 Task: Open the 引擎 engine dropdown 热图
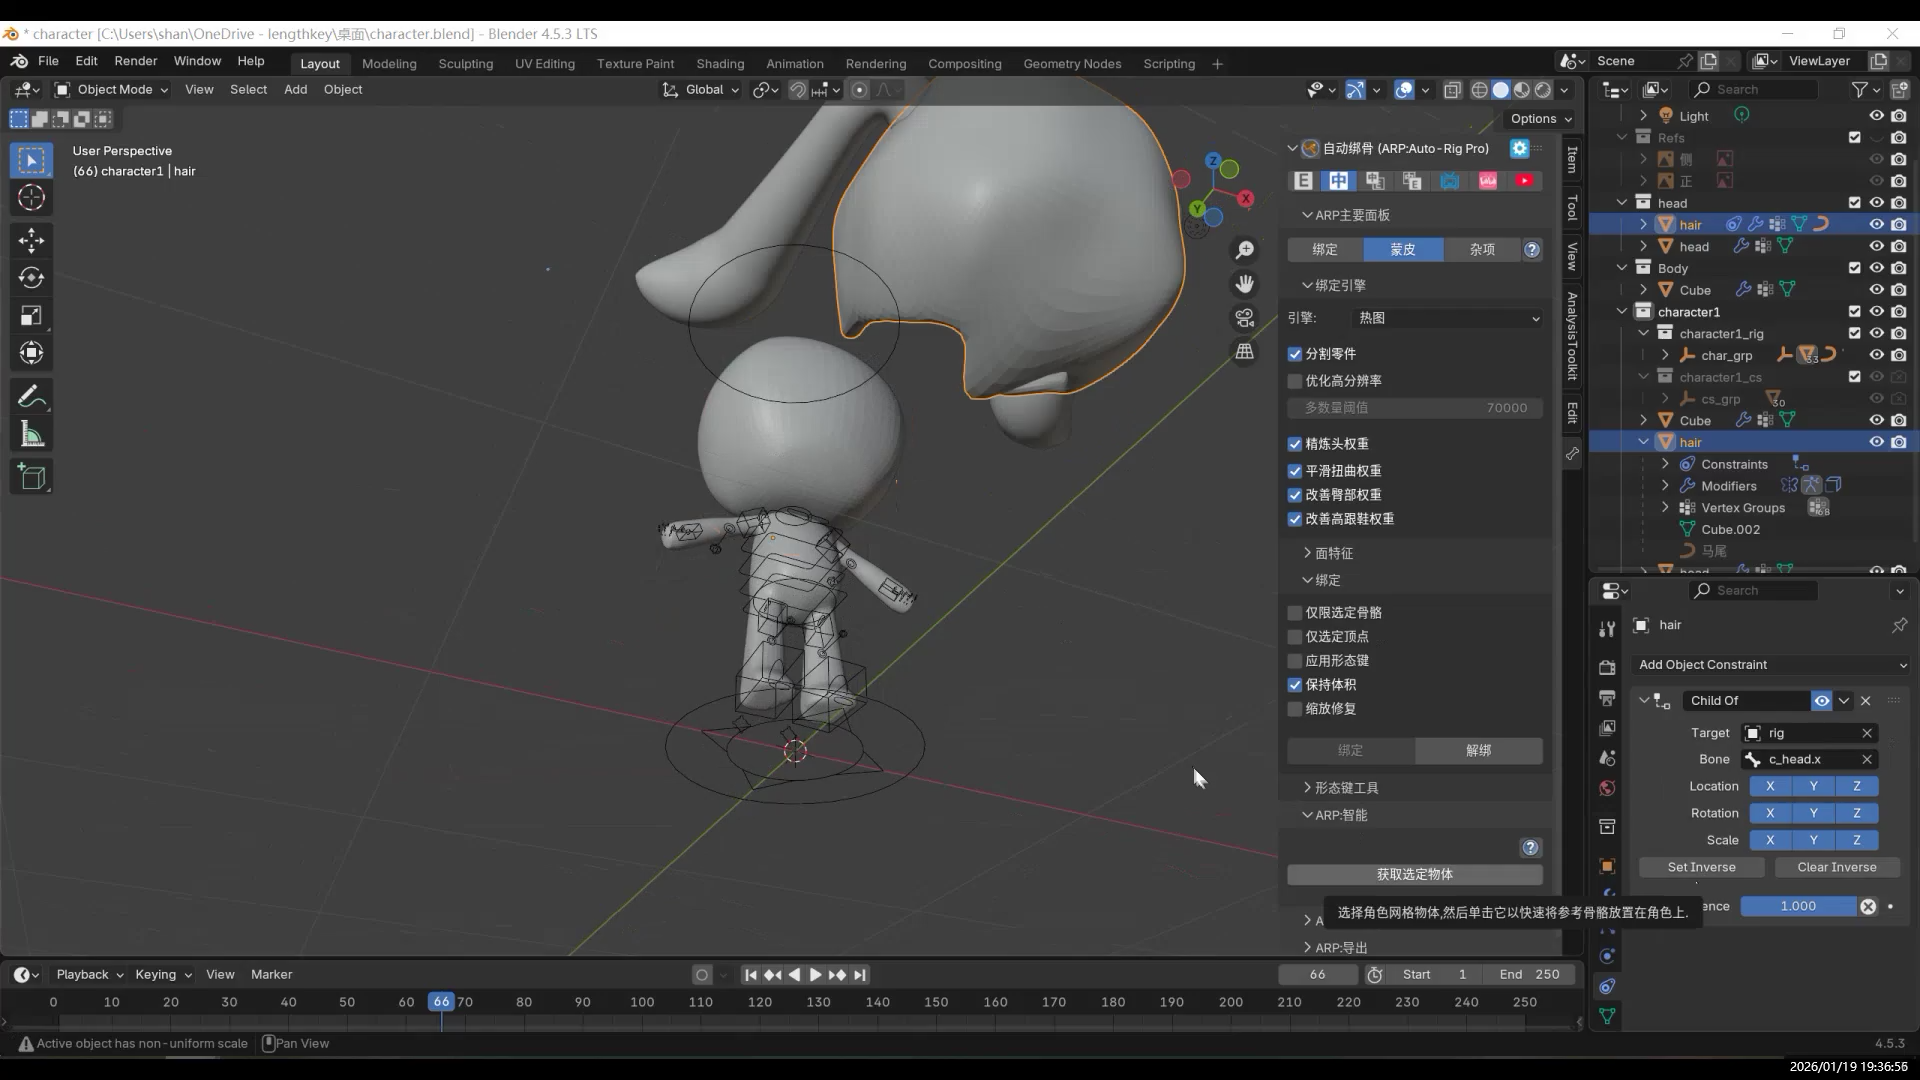pyautogui.click(x=1446, y=318)
